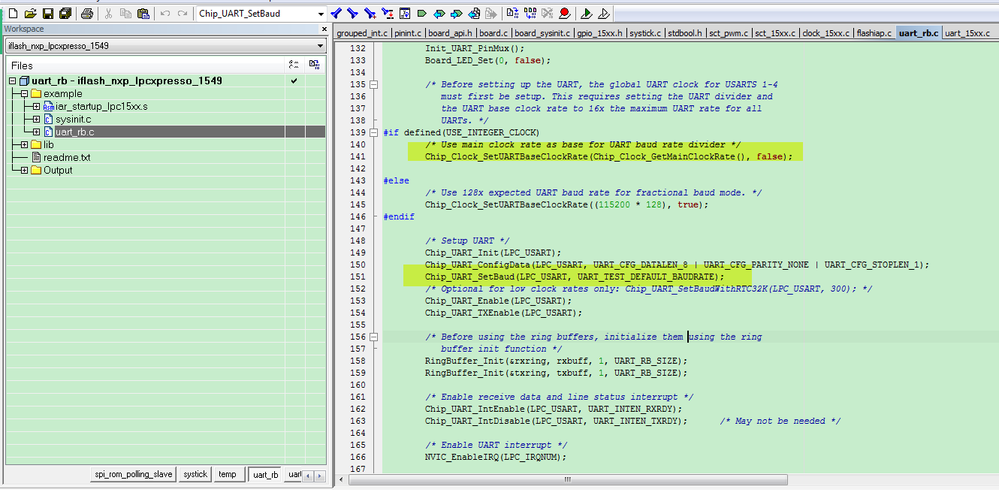Open the iflash_nxp_lpcxpresso_1549 configuration dropdown
The width and height of the screenshot is (999, 490).
click(320, 46)
